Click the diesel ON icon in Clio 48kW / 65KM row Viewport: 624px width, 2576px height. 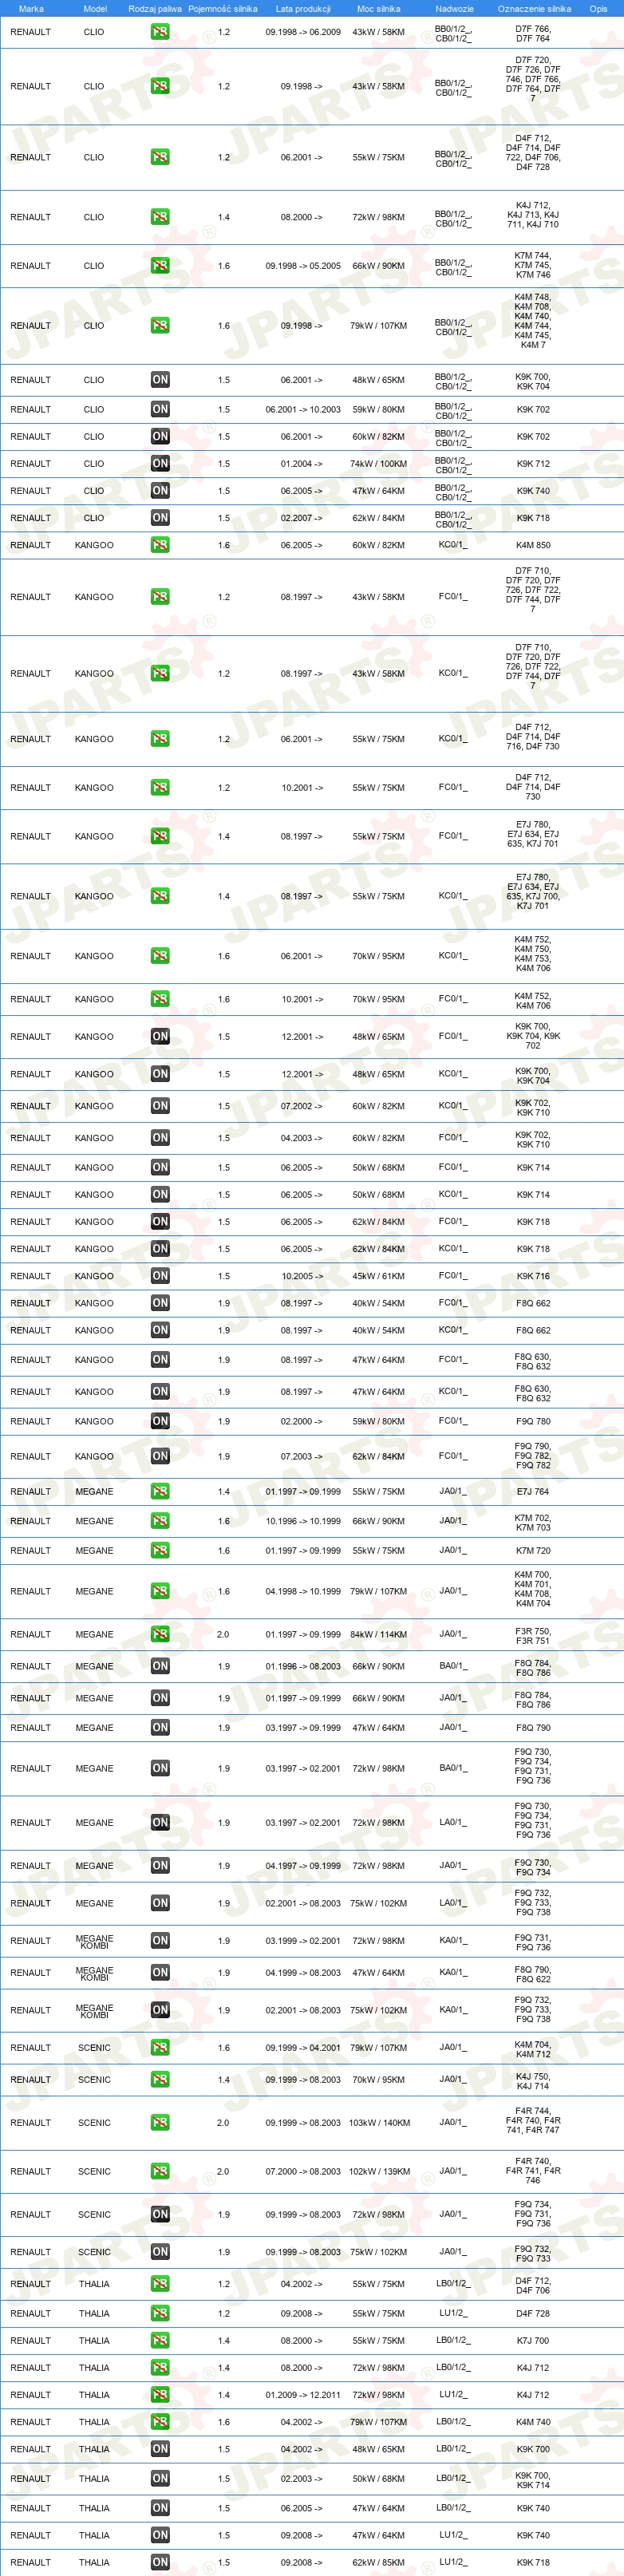click(x=160, y=380)
